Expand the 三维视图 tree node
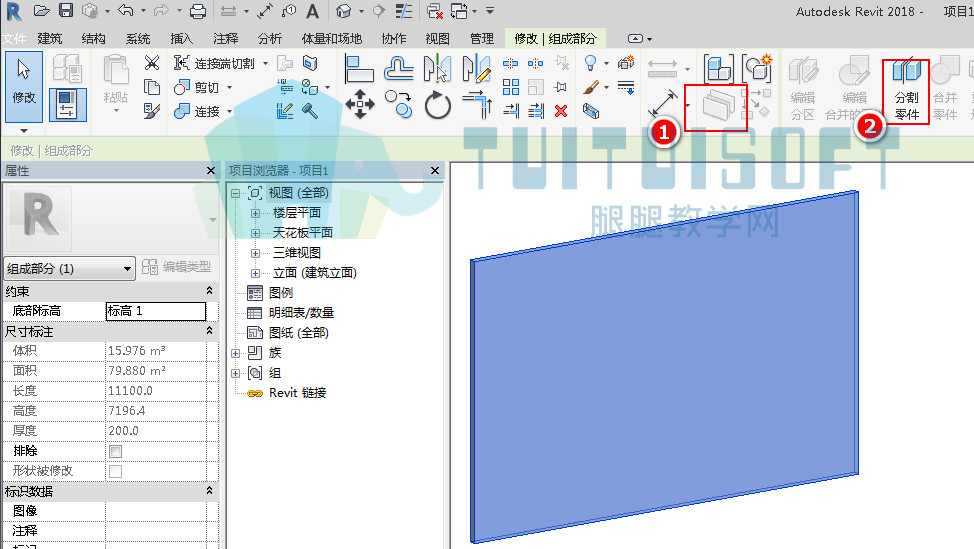 point(255,253)
